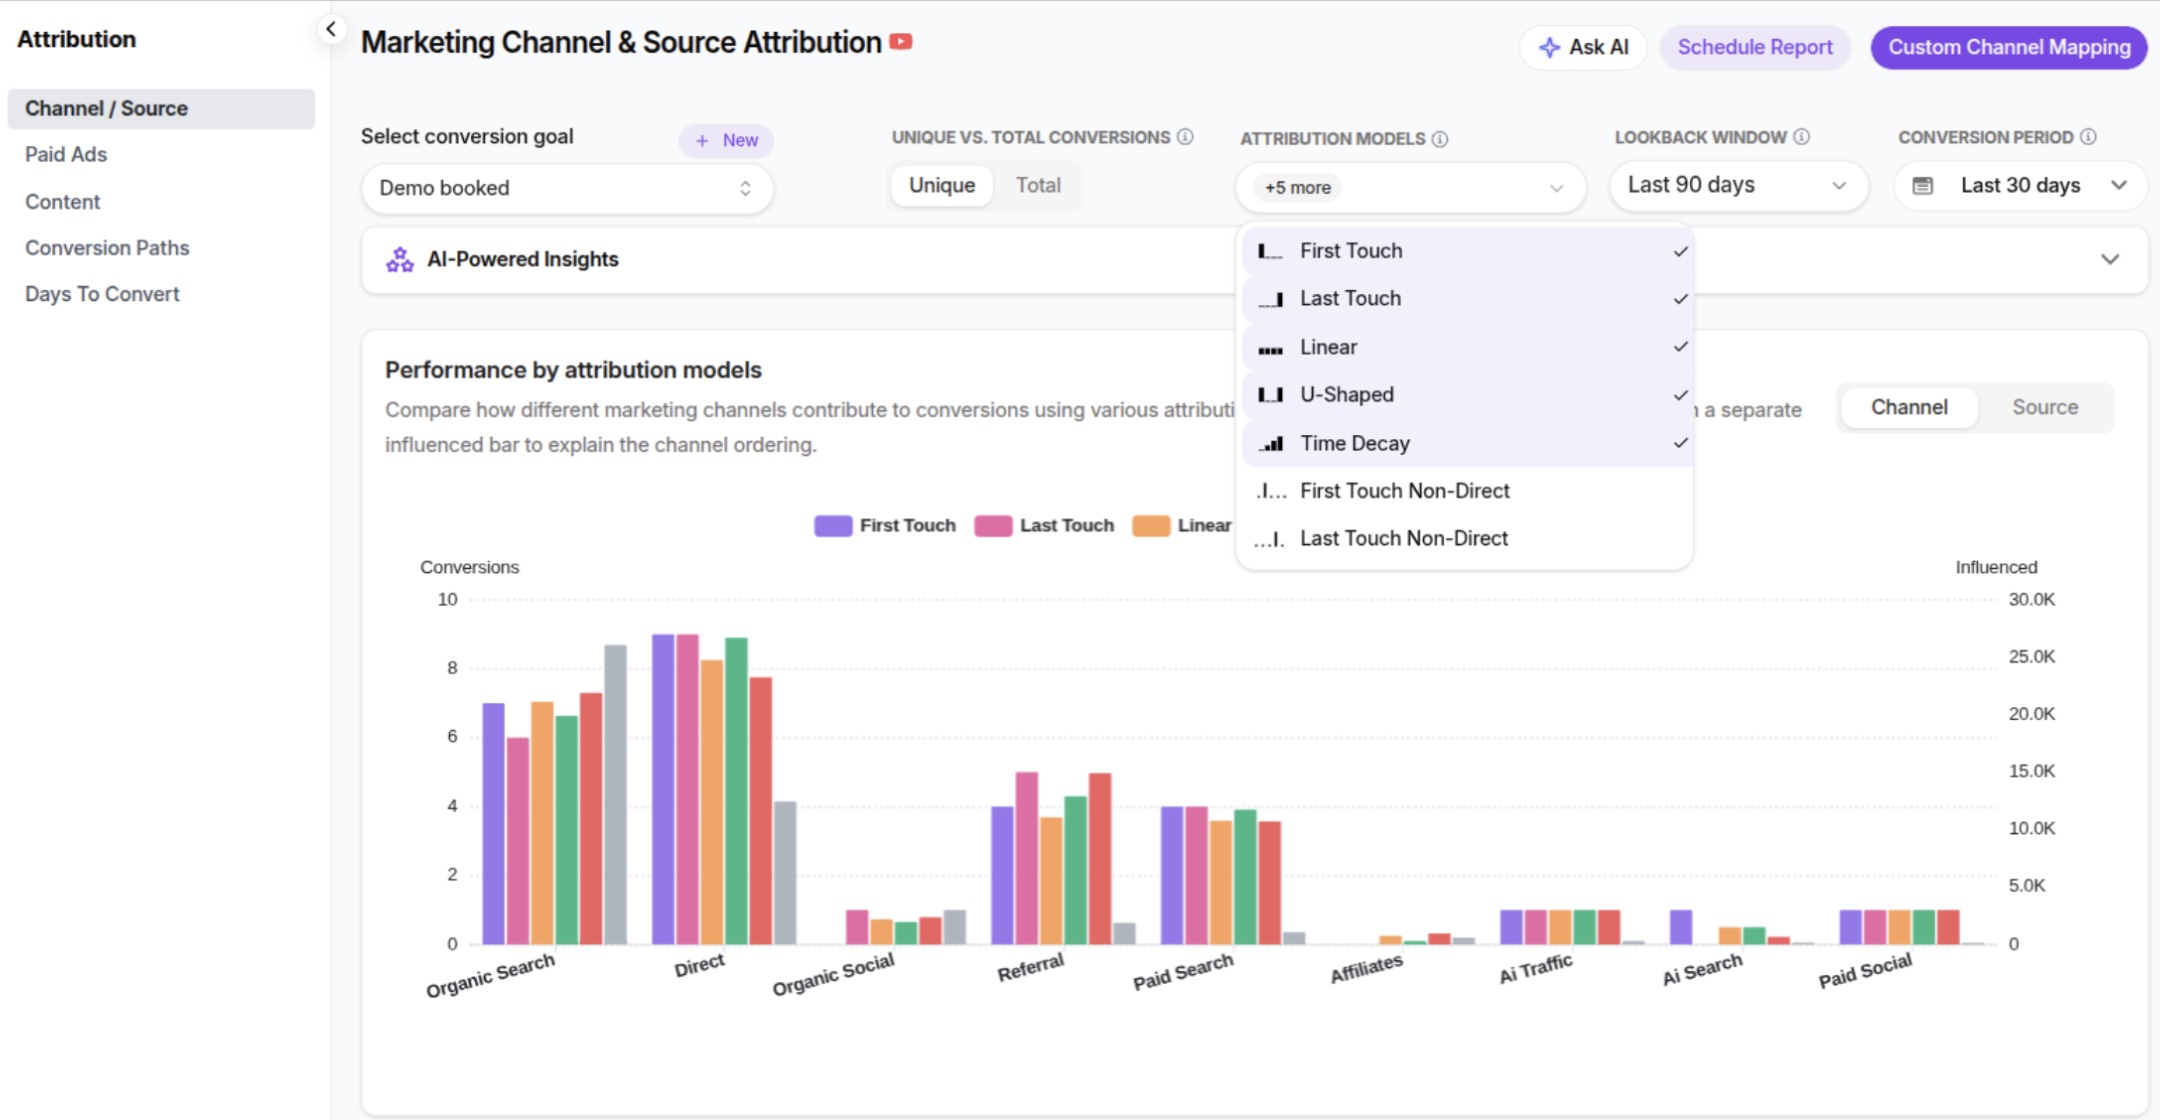Click the U-Shaped model bar icon

pos(1270,395)
